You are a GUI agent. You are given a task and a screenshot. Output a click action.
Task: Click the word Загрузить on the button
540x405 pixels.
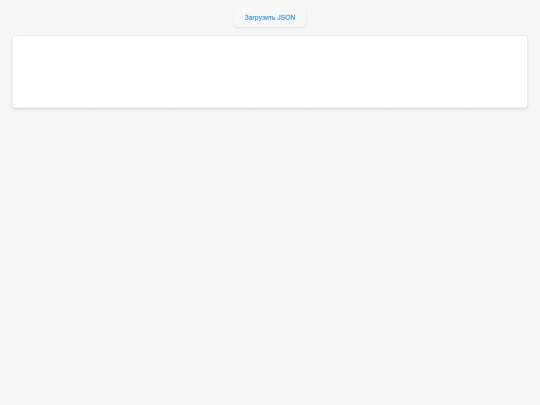[260, 18]
